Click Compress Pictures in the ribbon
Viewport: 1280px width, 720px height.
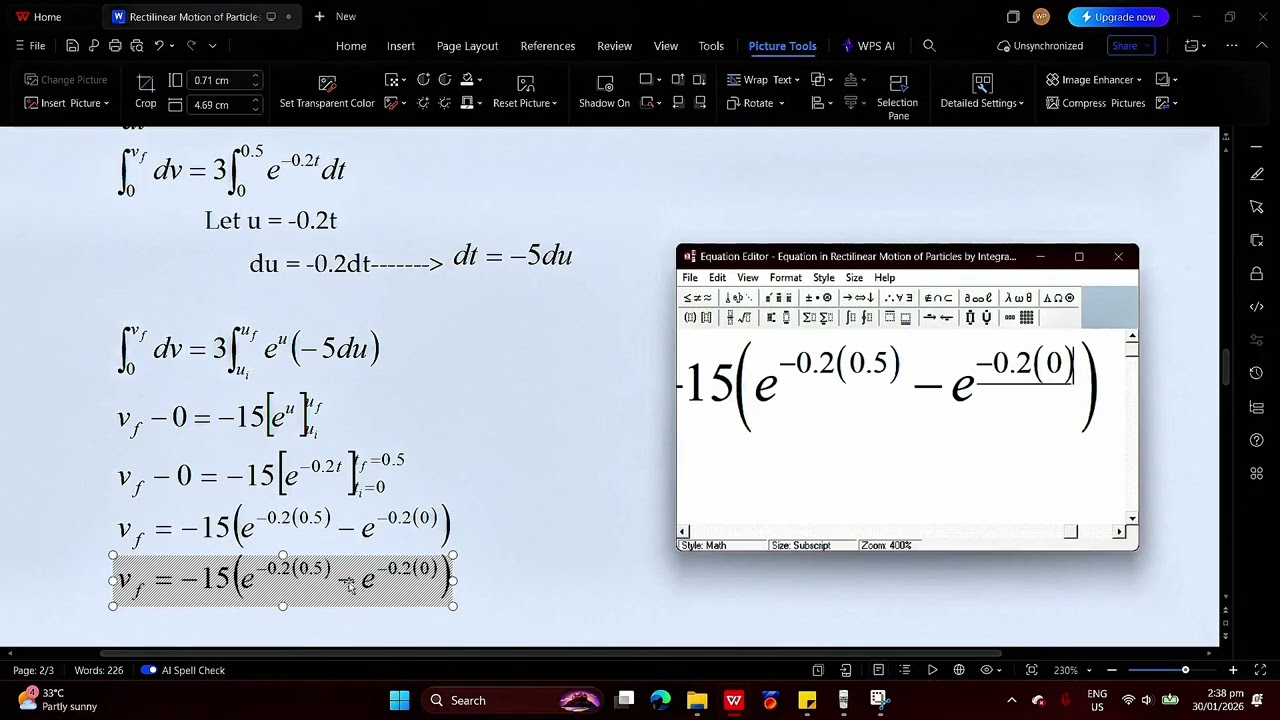pos(1095,103)
